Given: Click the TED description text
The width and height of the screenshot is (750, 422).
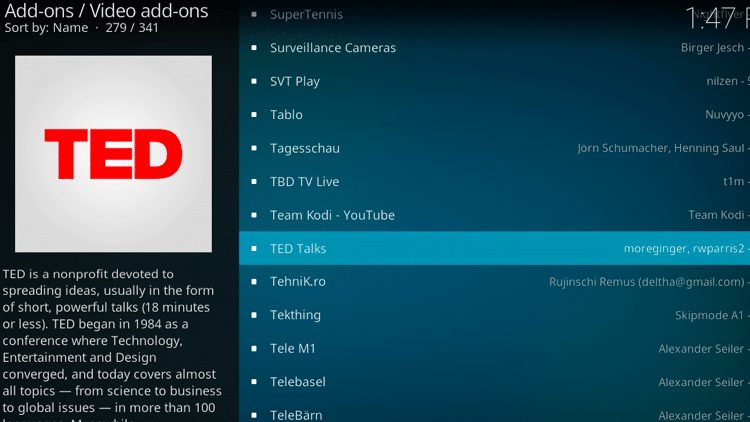Looking at the screenshot, I should point(112,344).
